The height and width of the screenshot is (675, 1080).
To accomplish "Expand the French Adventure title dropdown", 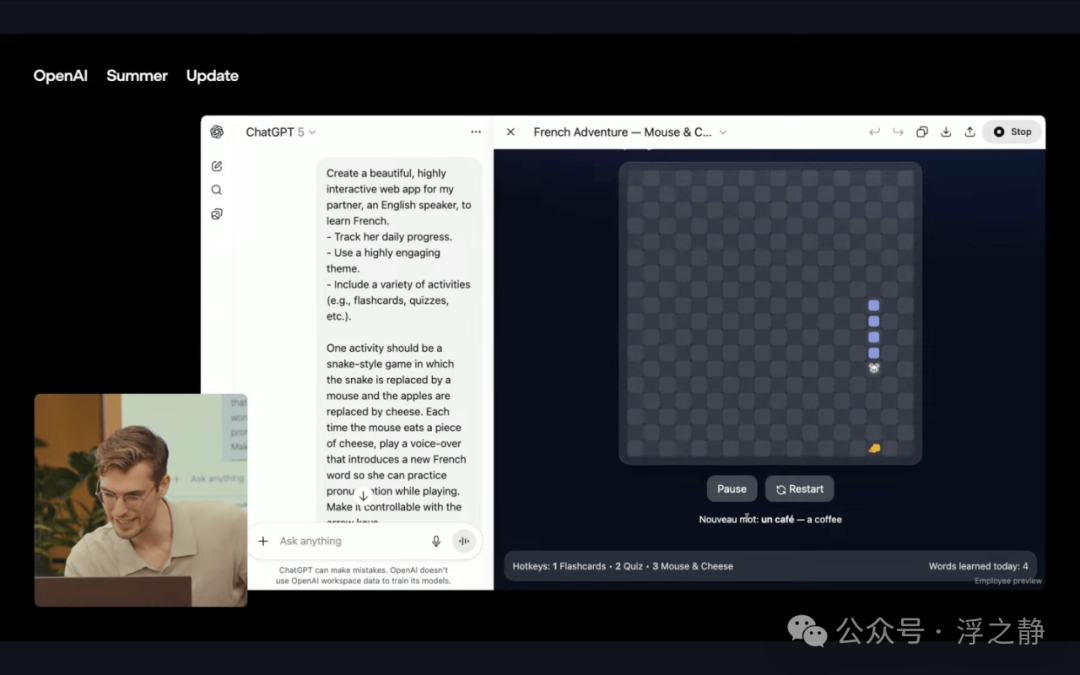I will (x=723, y=132).
